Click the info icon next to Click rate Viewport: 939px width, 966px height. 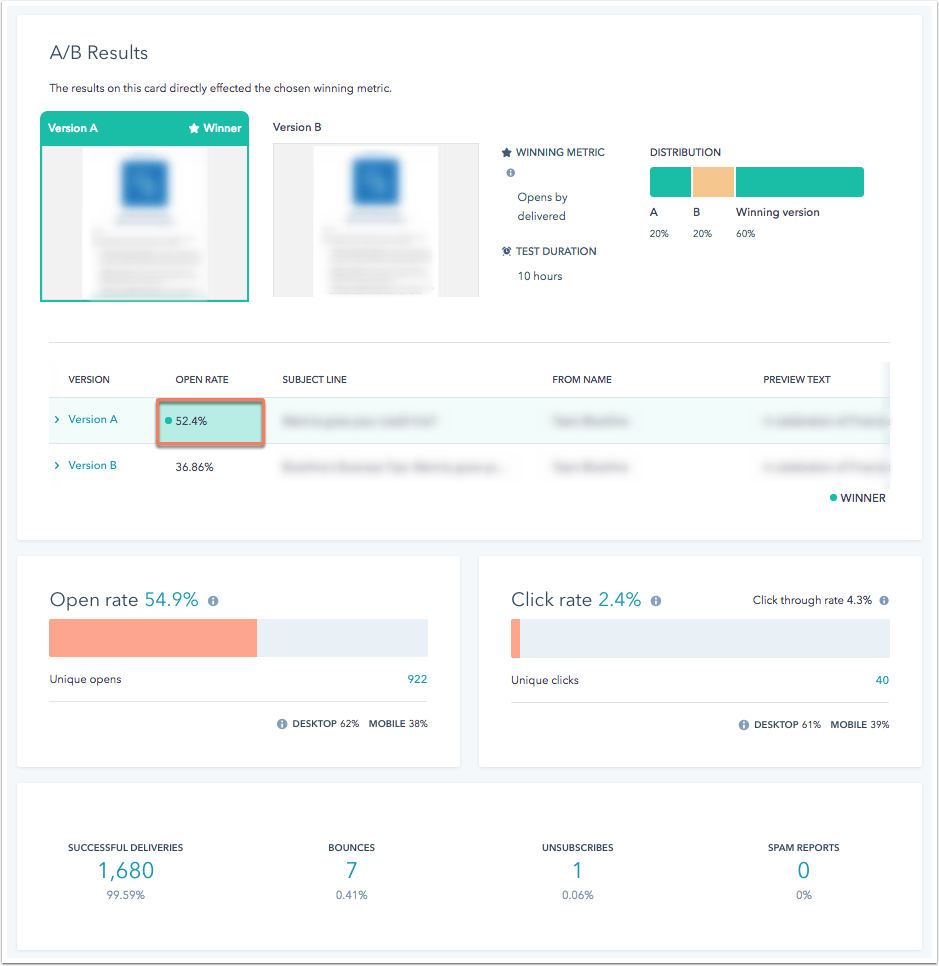click(656, 600)
